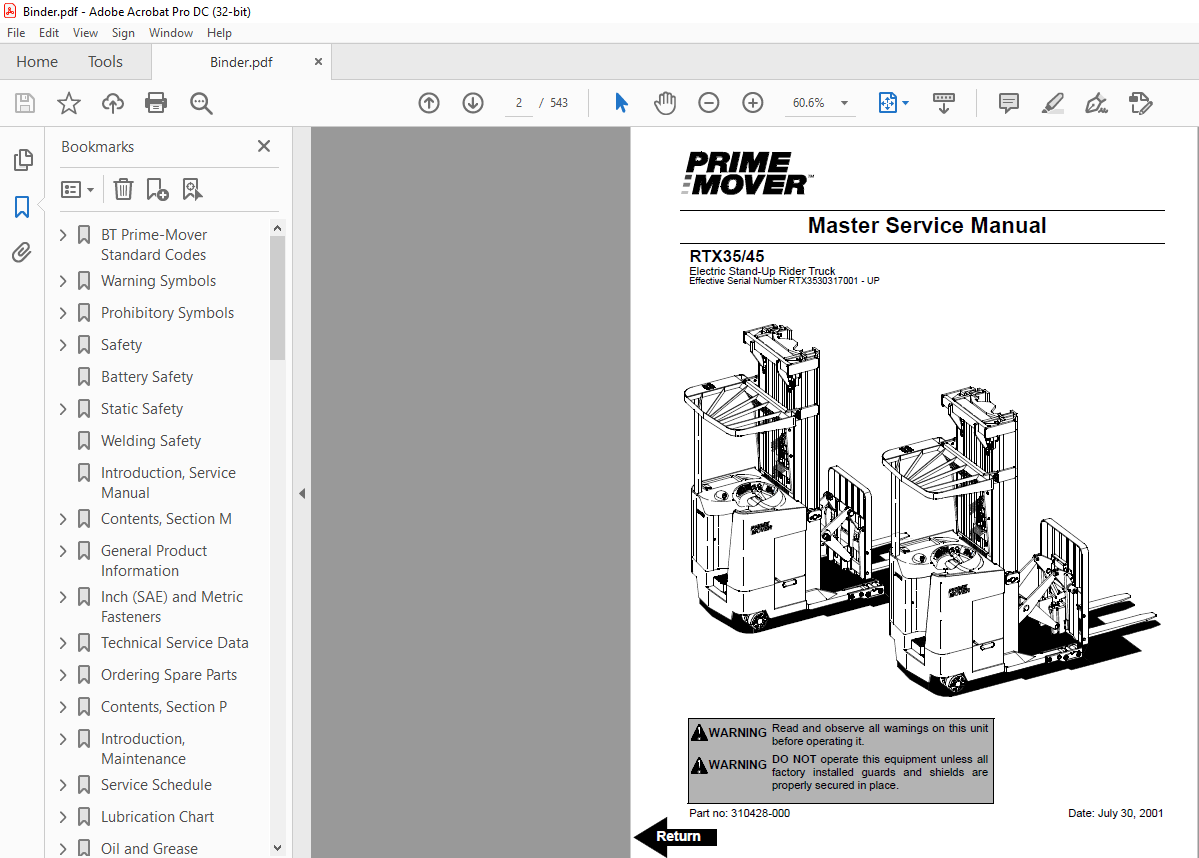Open the attachments paperclip panel

pos(22,252)
